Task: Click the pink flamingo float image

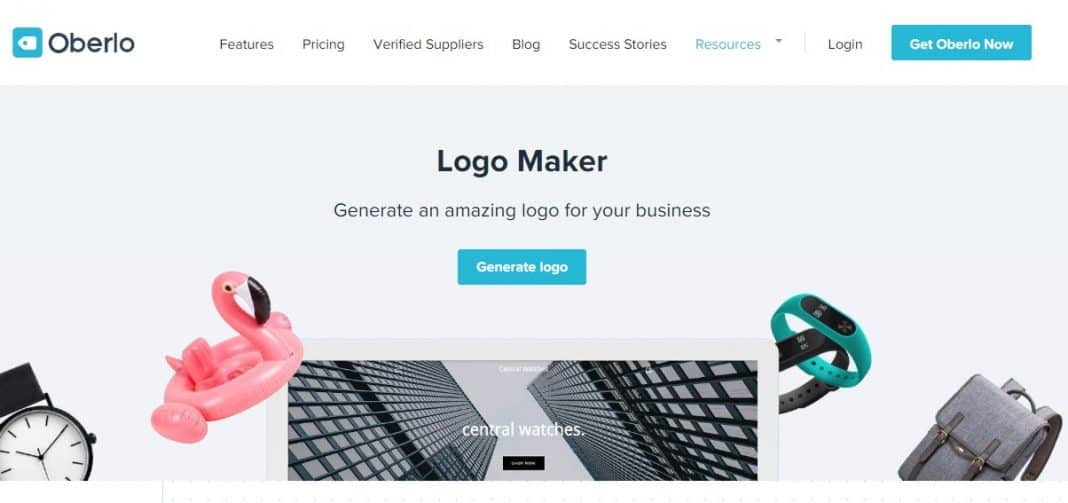Action: pyautogui.click(x=227, y=356)
